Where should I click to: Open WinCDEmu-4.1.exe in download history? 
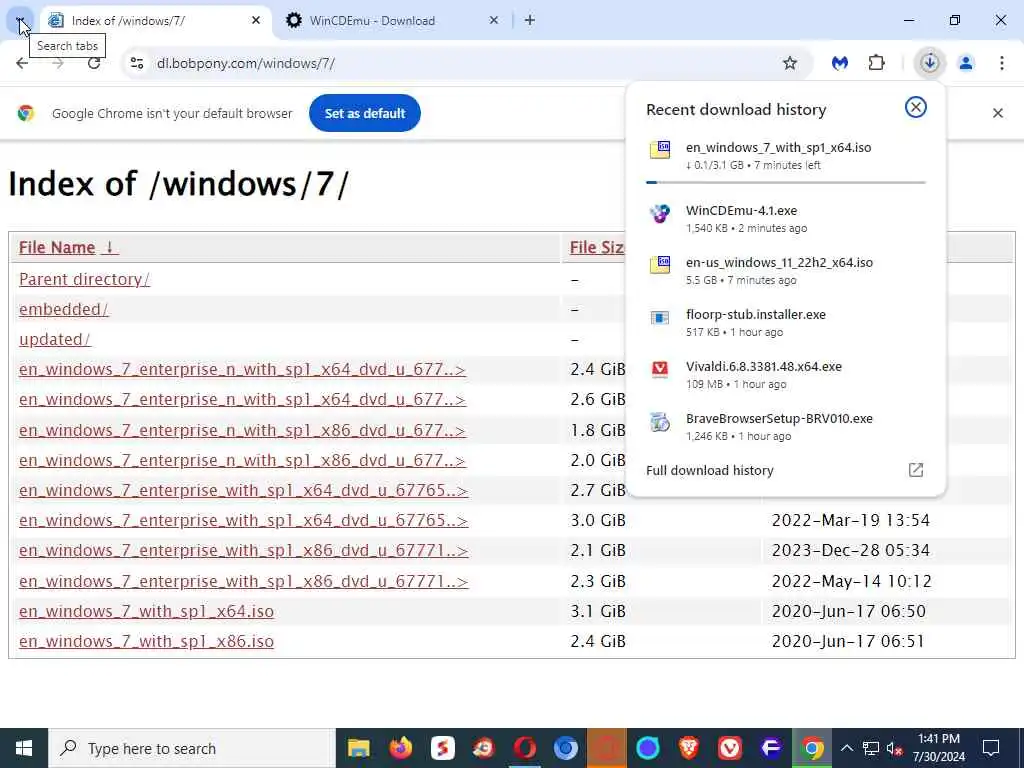786,219
